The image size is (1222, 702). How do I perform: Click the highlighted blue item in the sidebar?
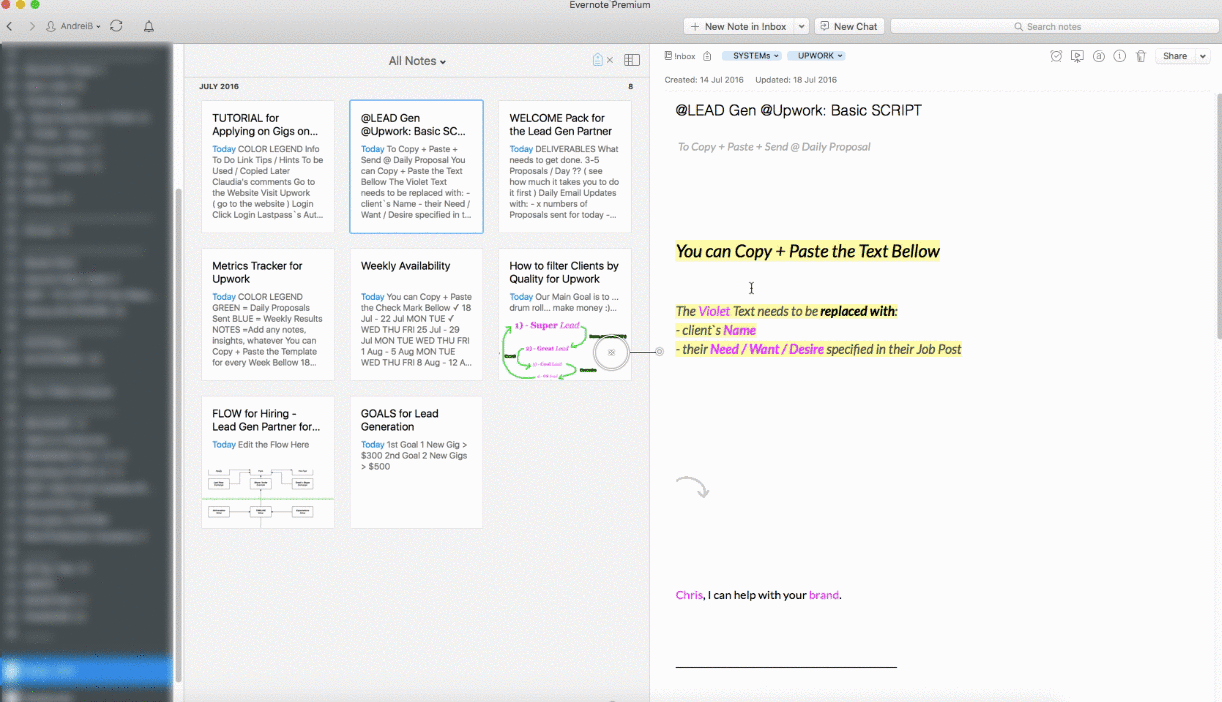pos(86,670)
